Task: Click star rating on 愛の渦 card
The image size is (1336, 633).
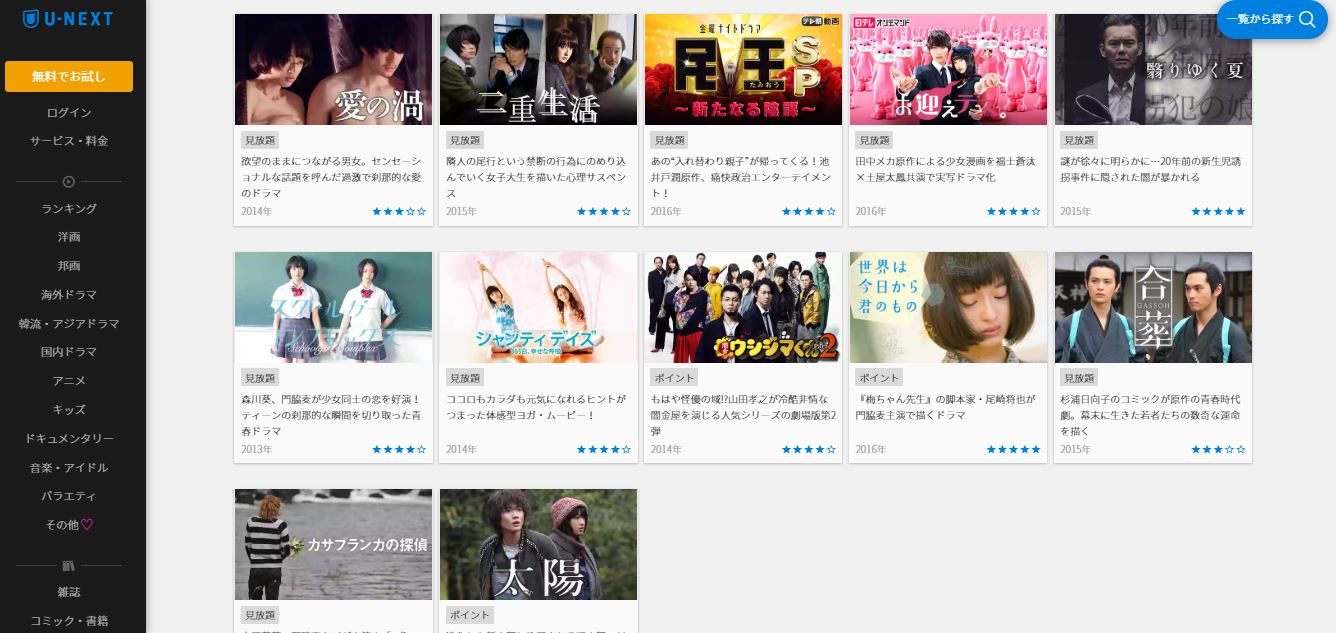Action: pos(399,212)
